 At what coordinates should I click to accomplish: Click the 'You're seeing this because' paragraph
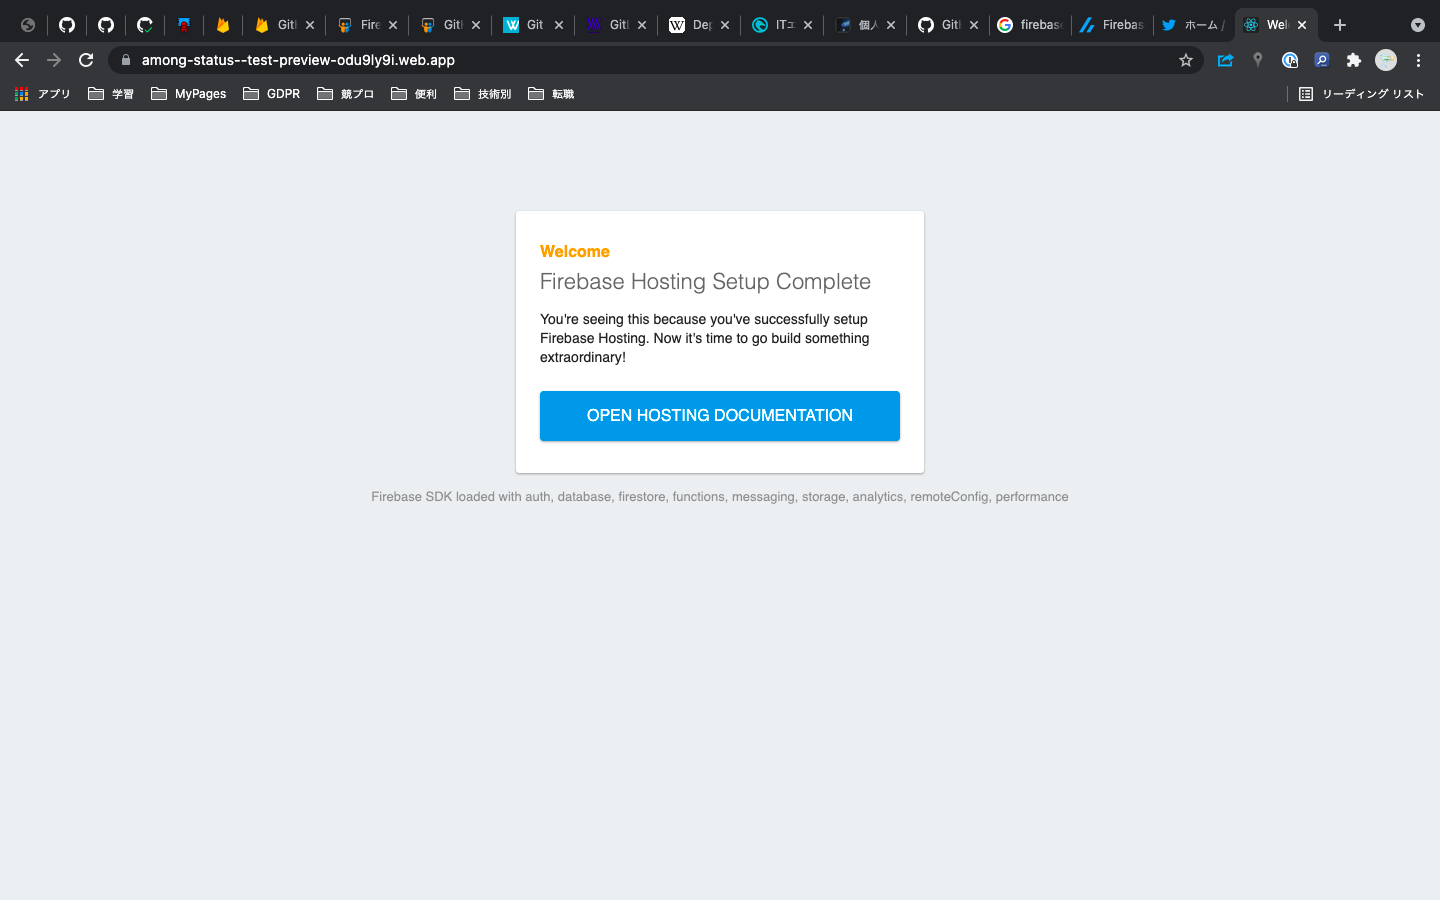coord(705,338)
